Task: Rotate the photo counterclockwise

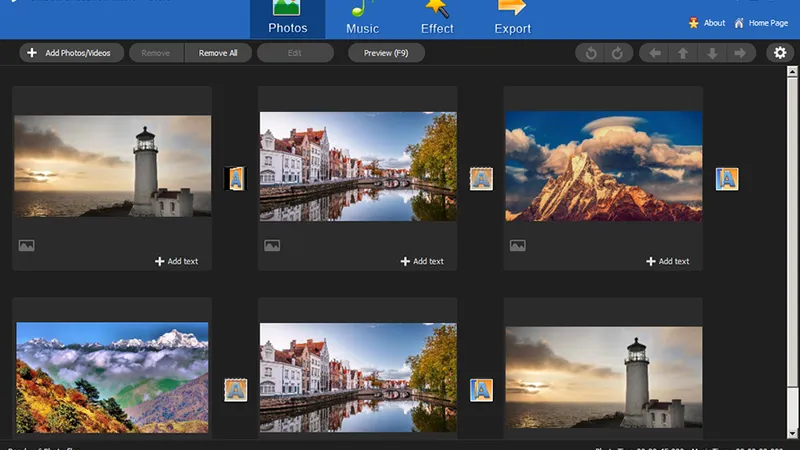Action: 591,53
